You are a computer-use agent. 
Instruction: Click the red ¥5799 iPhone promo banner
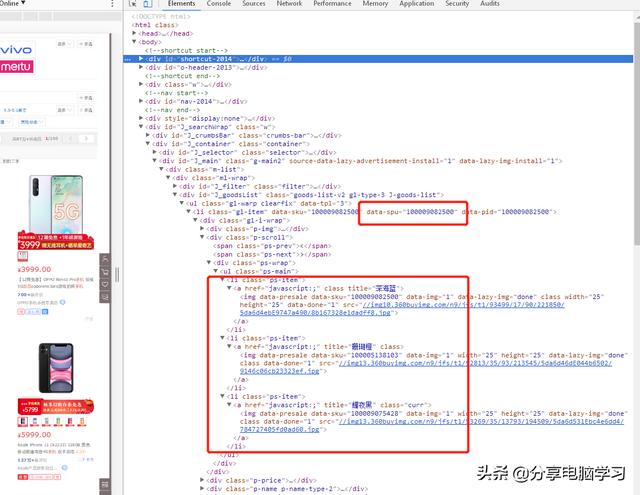click(56, 406)
